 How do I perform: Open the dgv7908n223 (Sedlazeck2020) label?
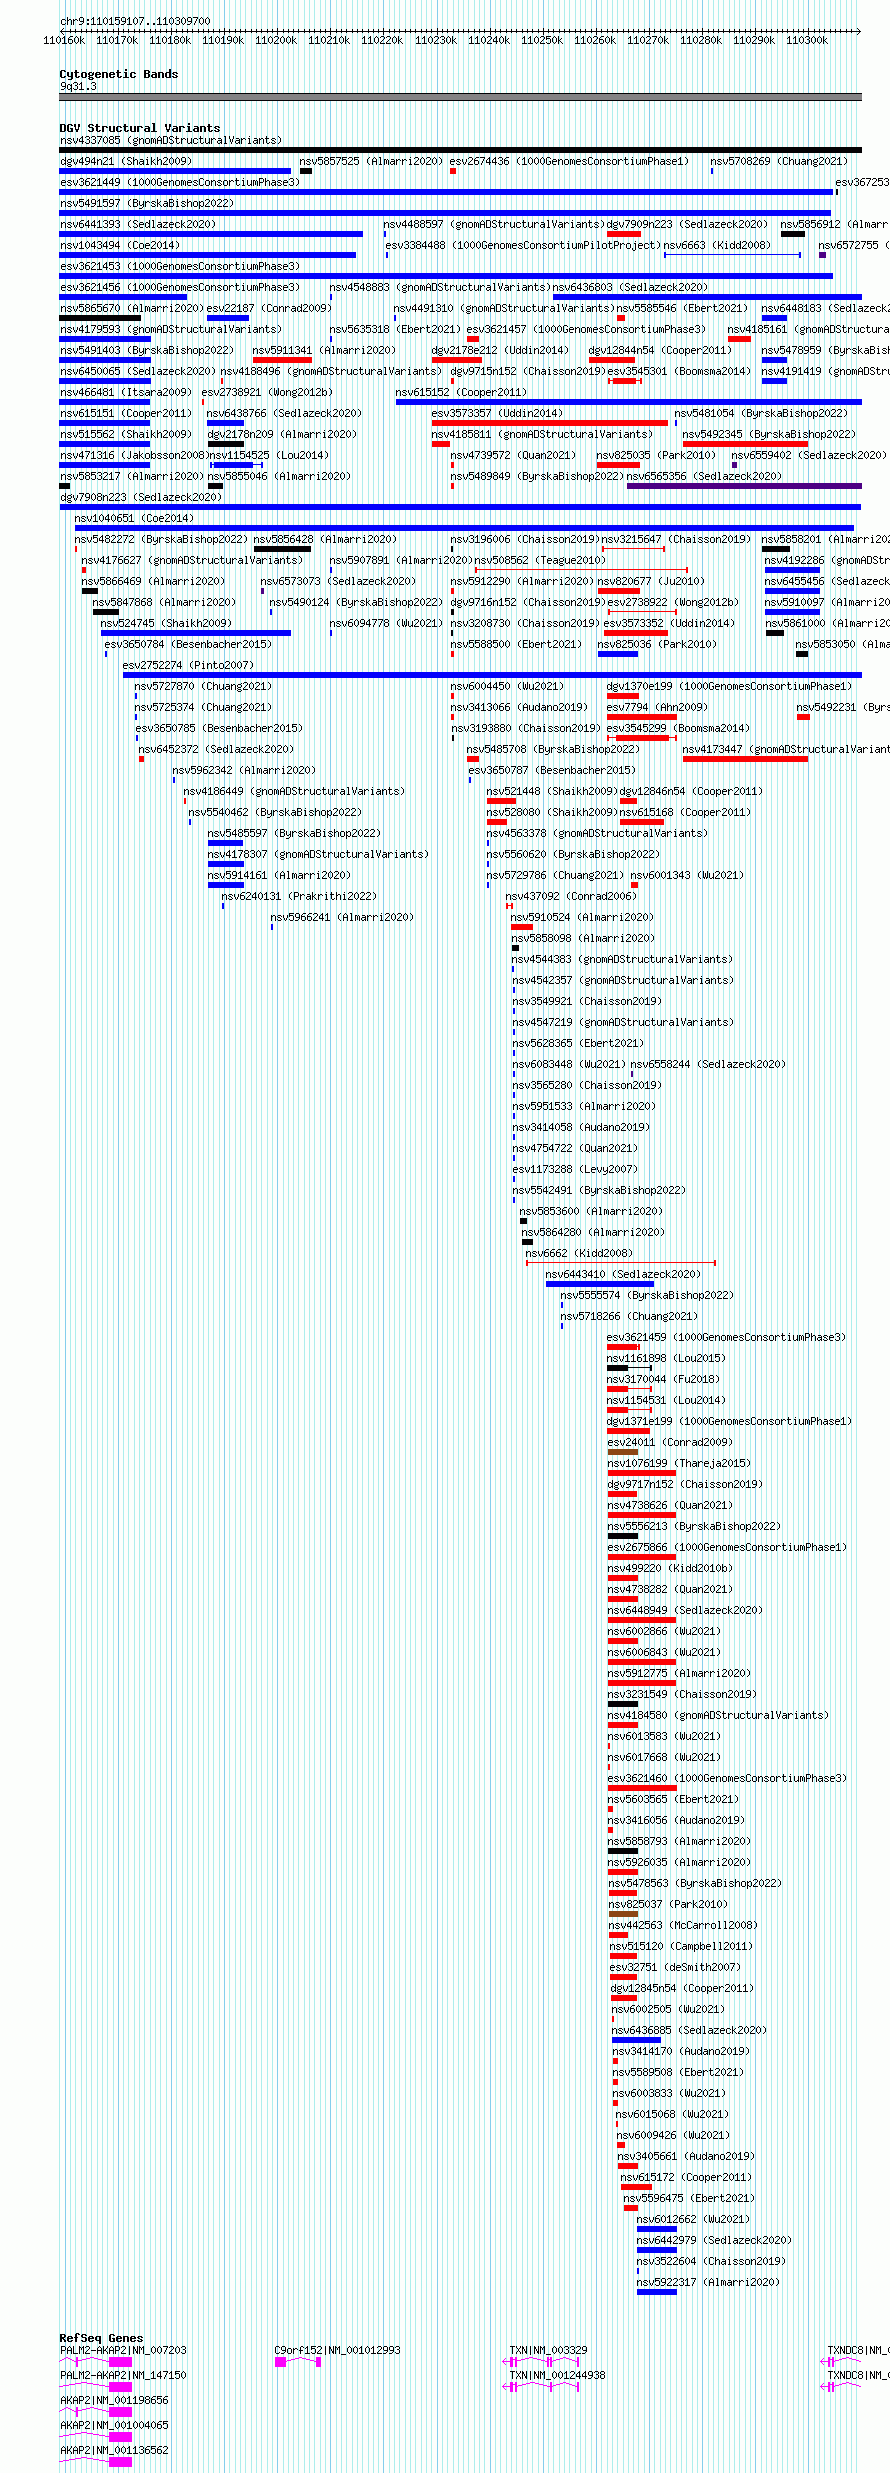click(x=141, y=497)
